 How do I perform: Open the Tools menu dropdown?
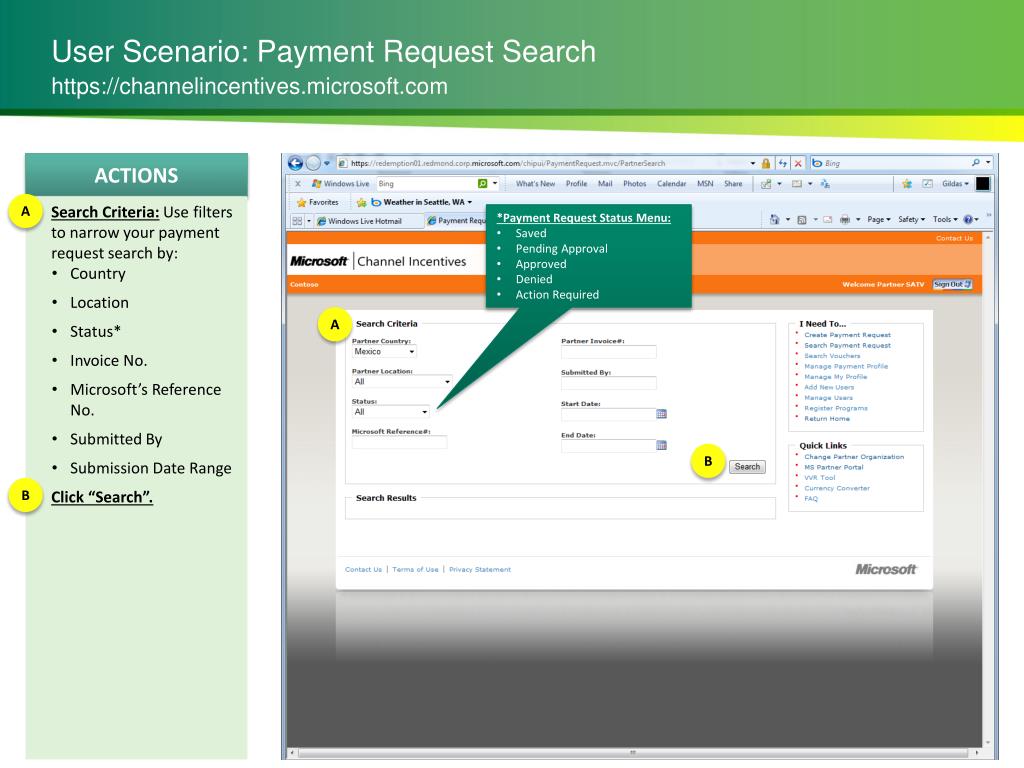point(945,219)
